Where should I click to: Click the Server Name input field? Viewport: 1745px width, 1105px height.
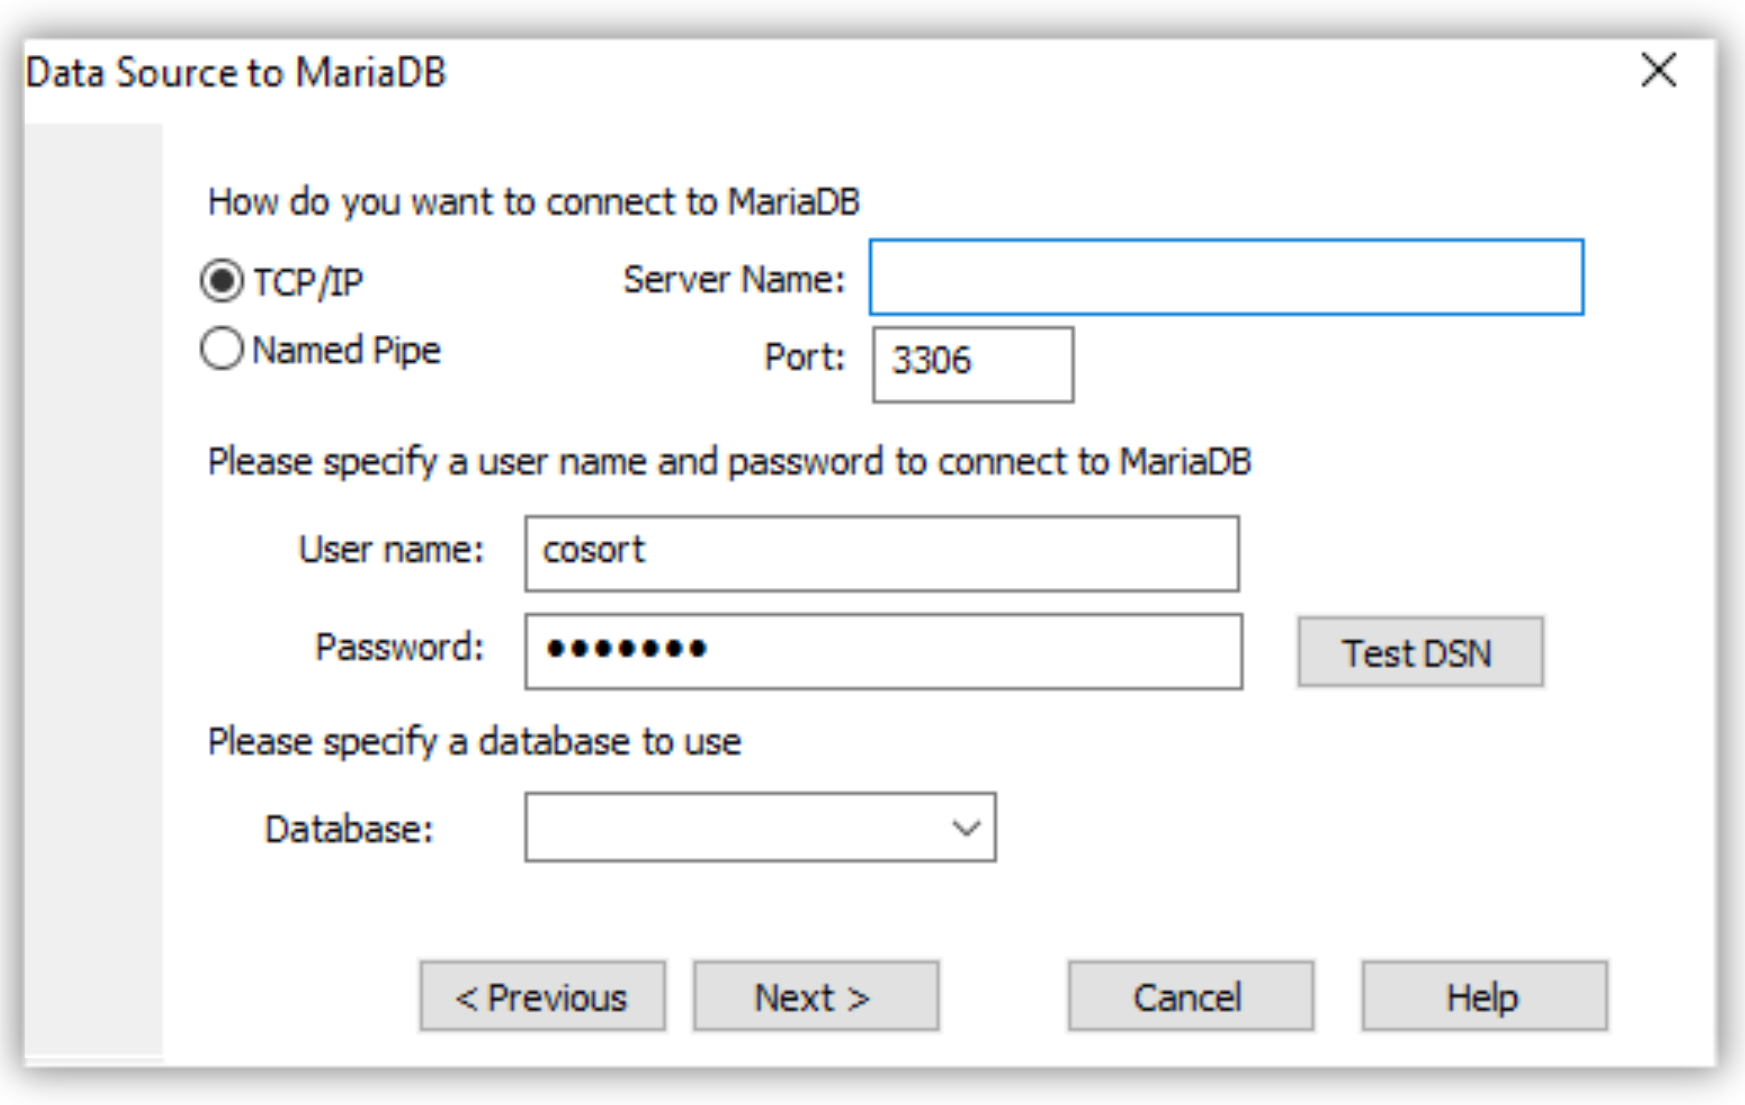[1225, 279]
